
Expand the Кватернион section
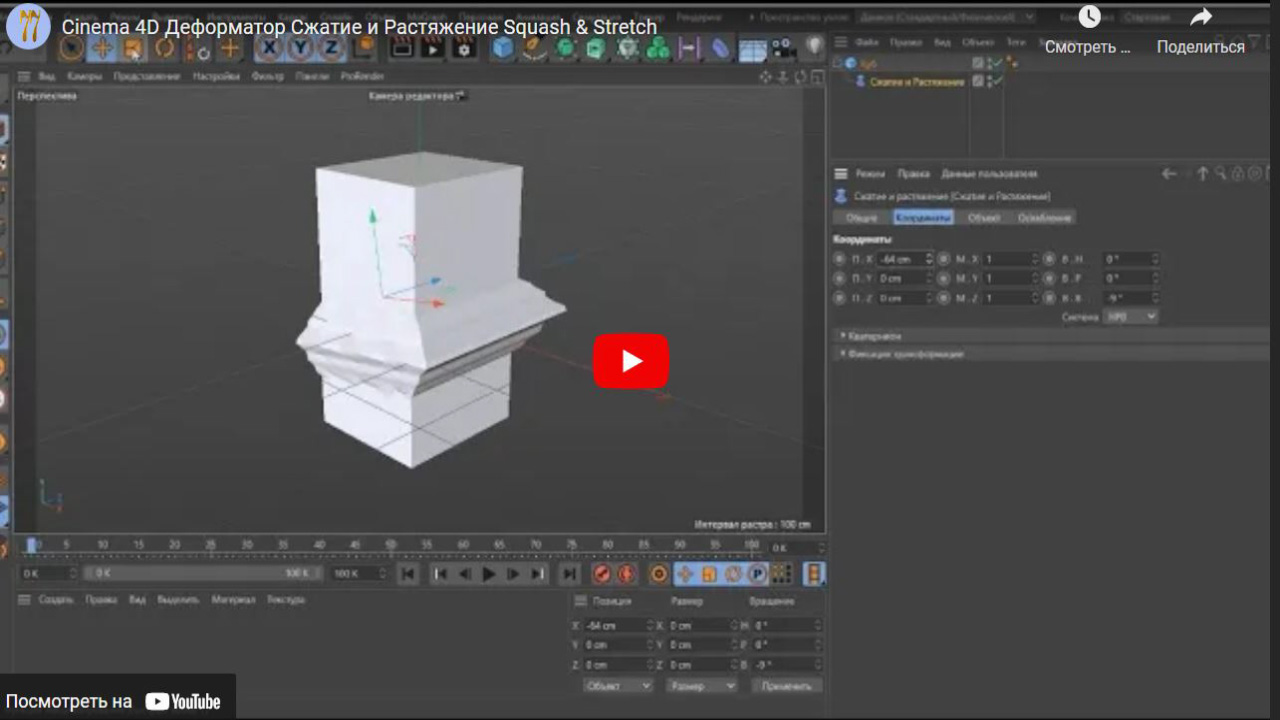868,337
